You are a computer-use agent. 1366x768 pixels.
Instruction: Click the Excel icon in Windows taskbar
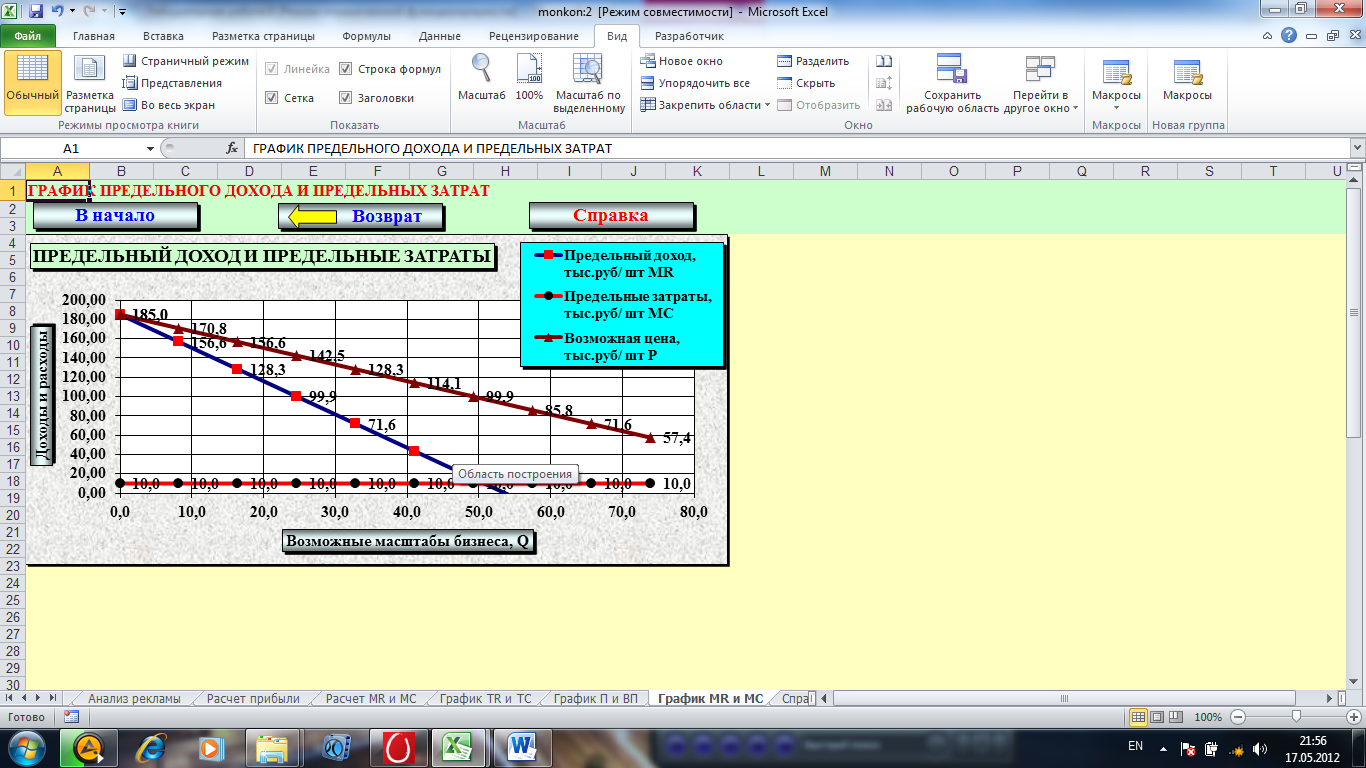point(457,747)
